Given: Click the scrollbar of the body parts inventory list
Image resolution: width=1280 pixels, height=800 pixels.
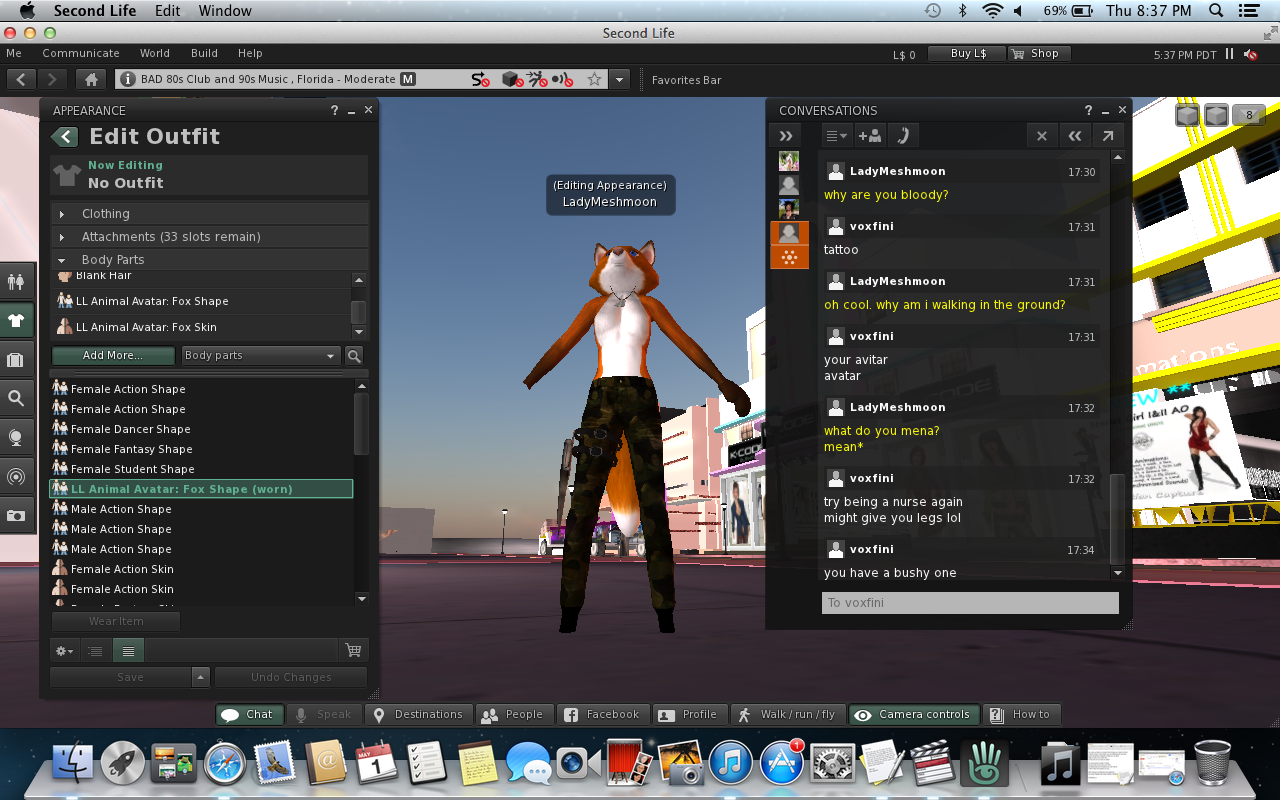Looking at the screenshot, I should coord(362,424).
